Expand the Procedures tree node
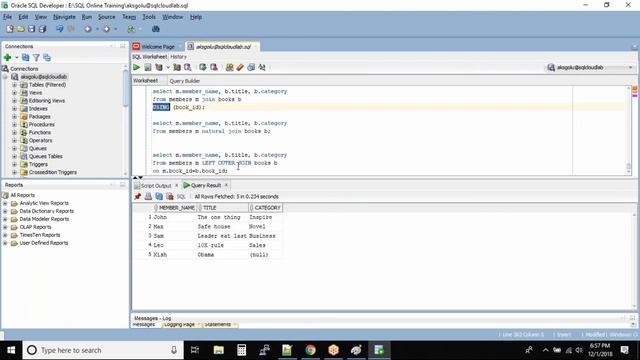Viewport: 640px width, 360px height. 15,124
